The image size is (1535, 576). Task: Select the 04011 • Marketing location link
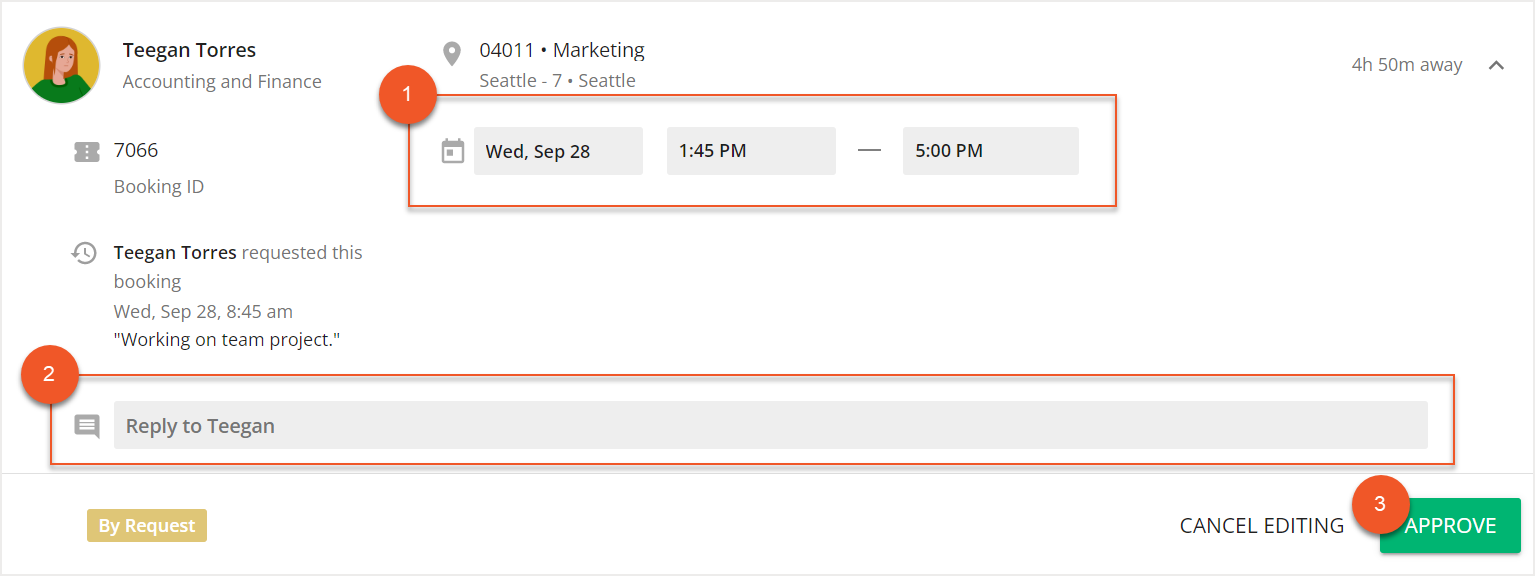(562, 49)
